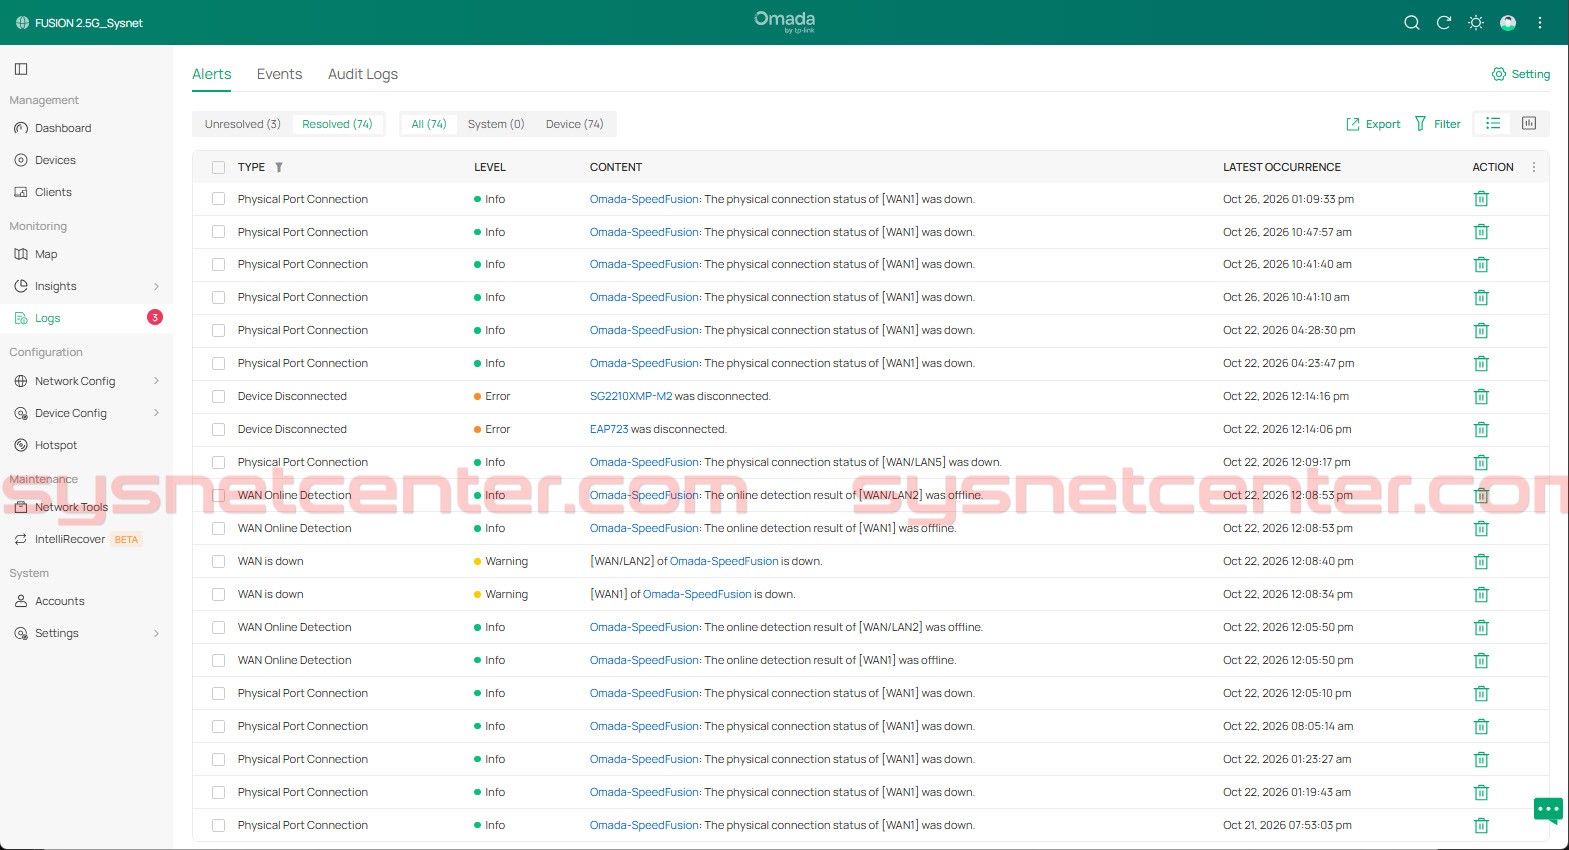Screen dimensions: 1569x850
Task: Expand the Settings submenu
Action: 156,633
